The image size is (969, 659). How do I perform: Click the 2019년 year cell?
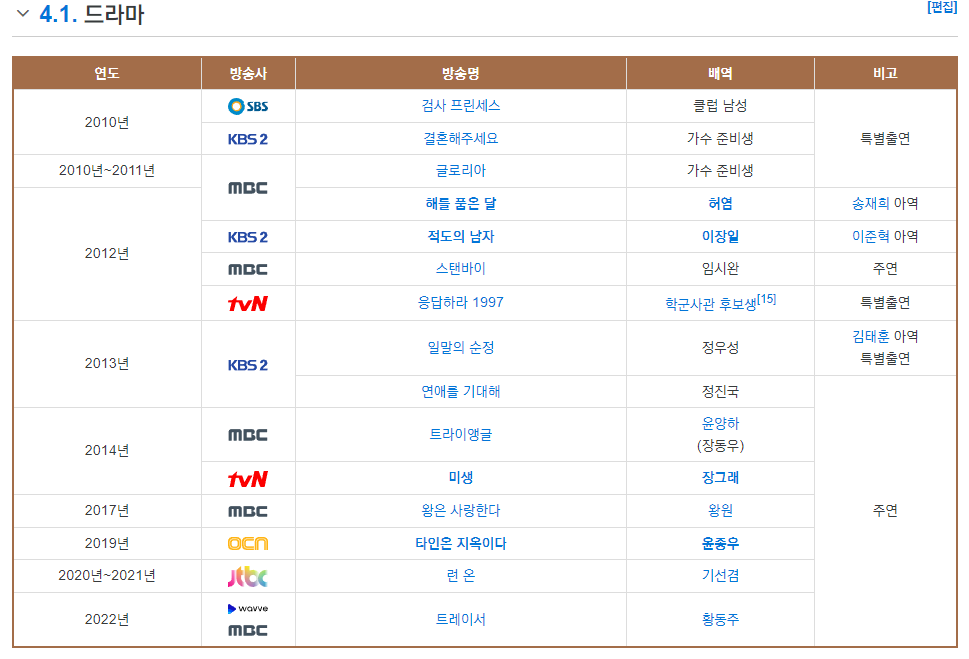point(107,543)
